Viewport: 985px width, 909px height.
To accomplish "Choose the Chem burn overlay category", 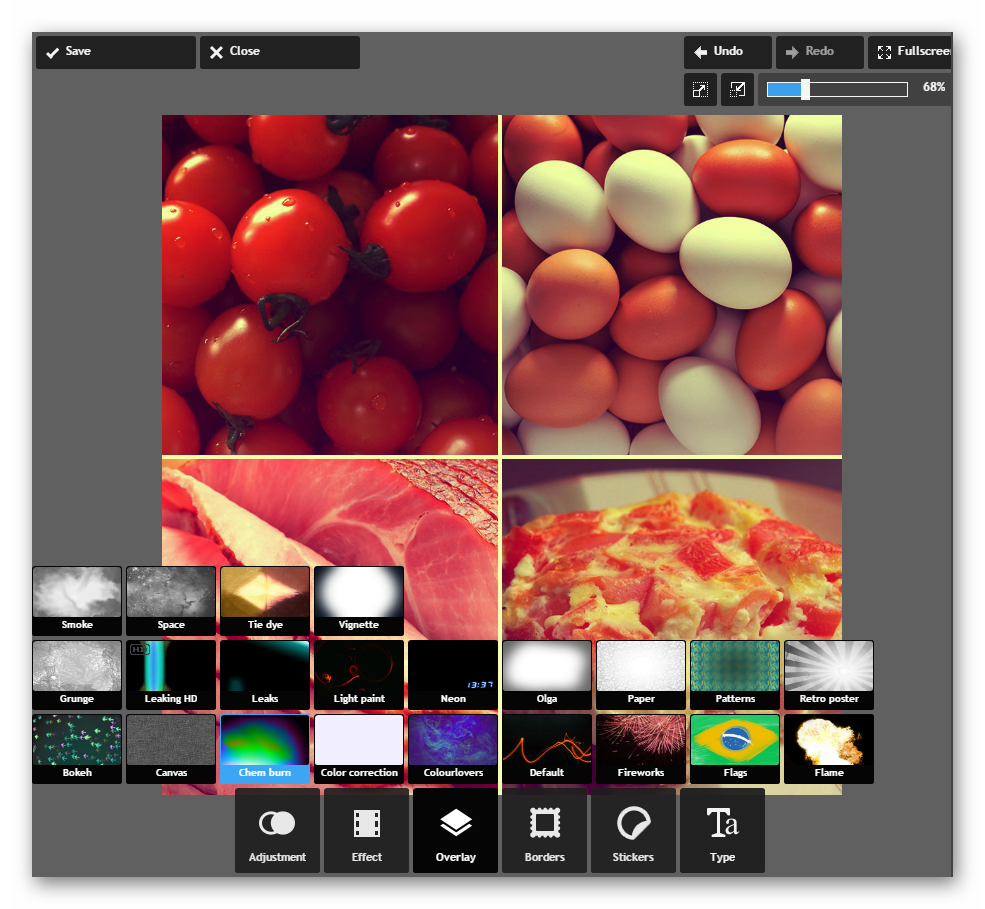I will [265, 749].
